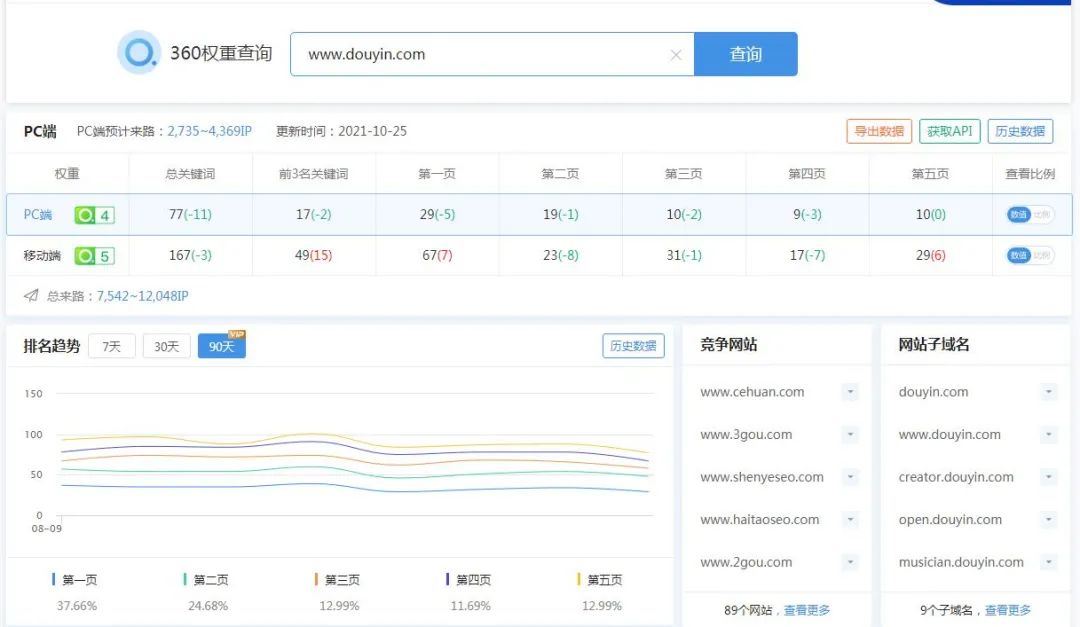Clear the domain search field with the X
Image resolution: width=1080 pixels, height=627 pixels.
tap(676, 54)
